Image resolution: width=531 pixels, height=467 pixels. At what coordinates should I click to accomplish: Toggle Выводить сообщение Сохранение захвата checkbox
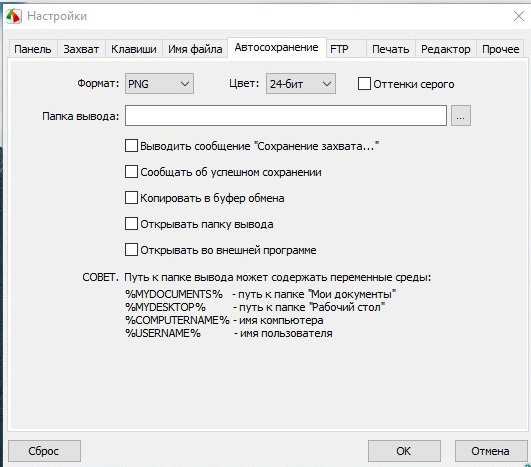(x=131, y=146)
